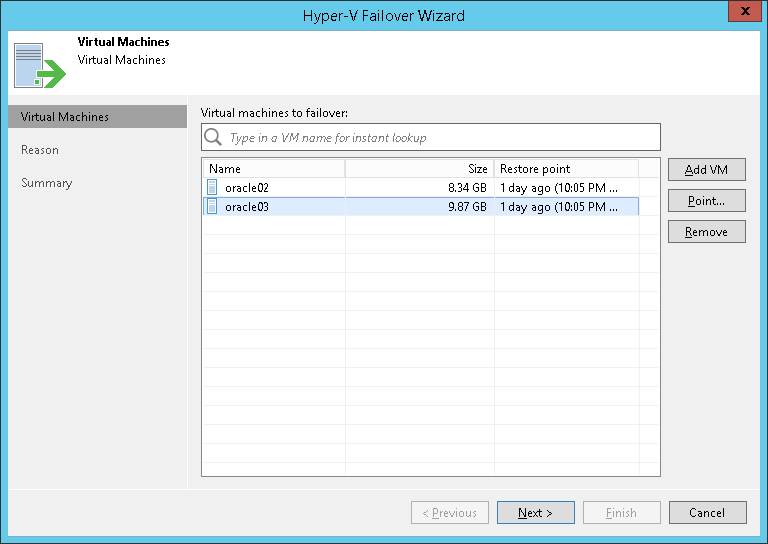Click the Point... button

pos(706,201)
